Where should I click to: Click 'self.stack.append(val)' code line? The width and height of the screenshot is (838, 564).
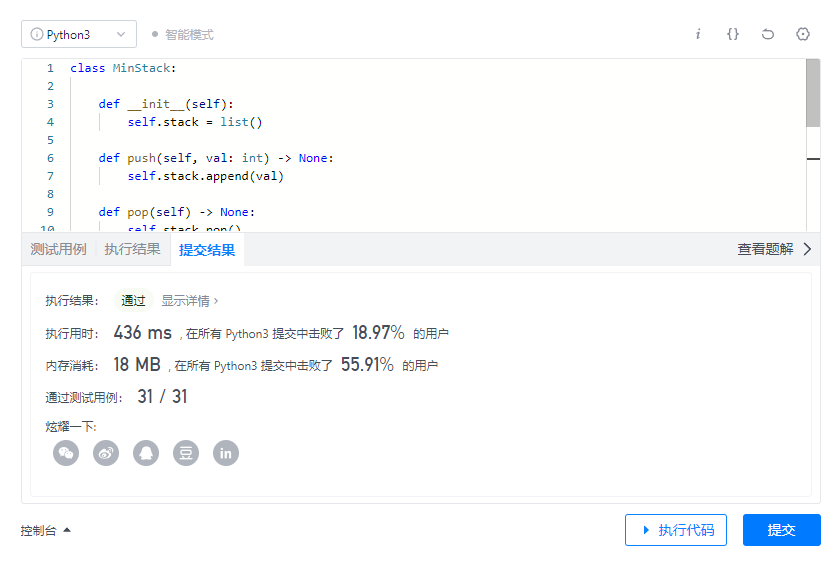coord(205,176)
